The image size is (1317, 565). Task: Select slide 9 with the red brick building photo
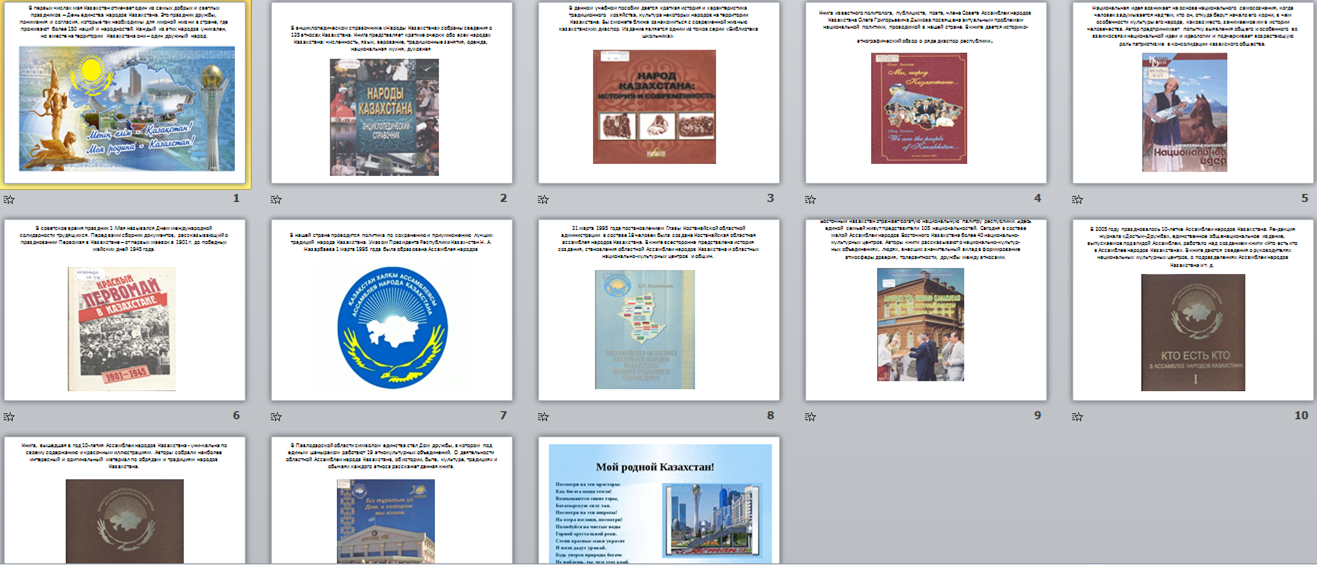tap(925, 310)
